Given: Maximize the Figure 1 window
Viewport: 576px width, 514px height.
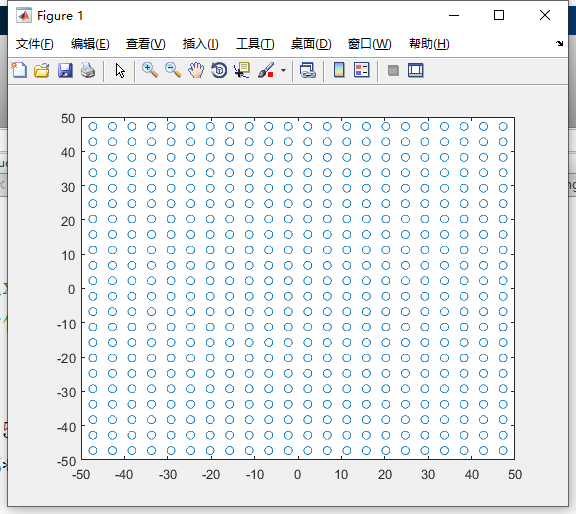Looking at the screenshot, I should point(499,15).
